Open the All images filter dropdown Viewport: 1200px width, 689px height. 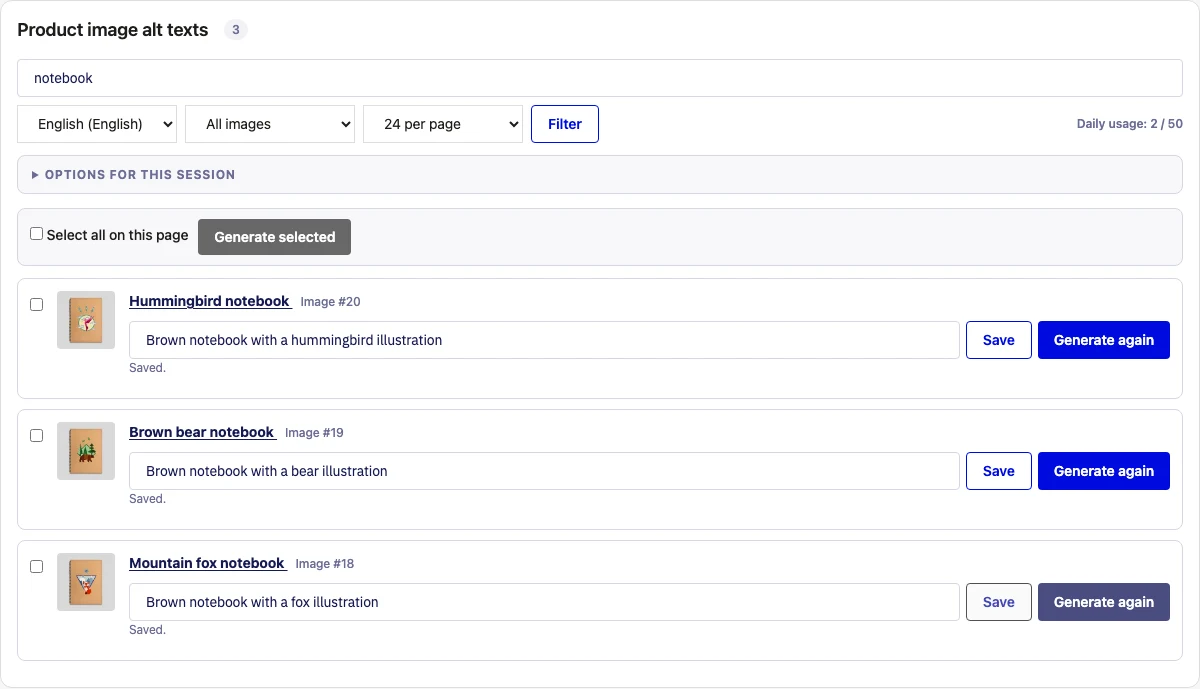coord(270,124)
